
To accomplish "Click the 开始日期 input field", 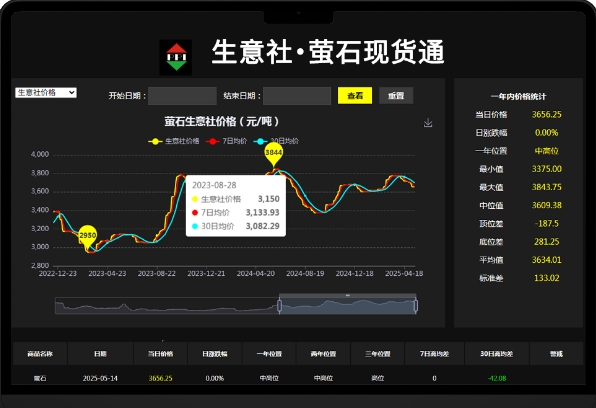I will [182, 96].
